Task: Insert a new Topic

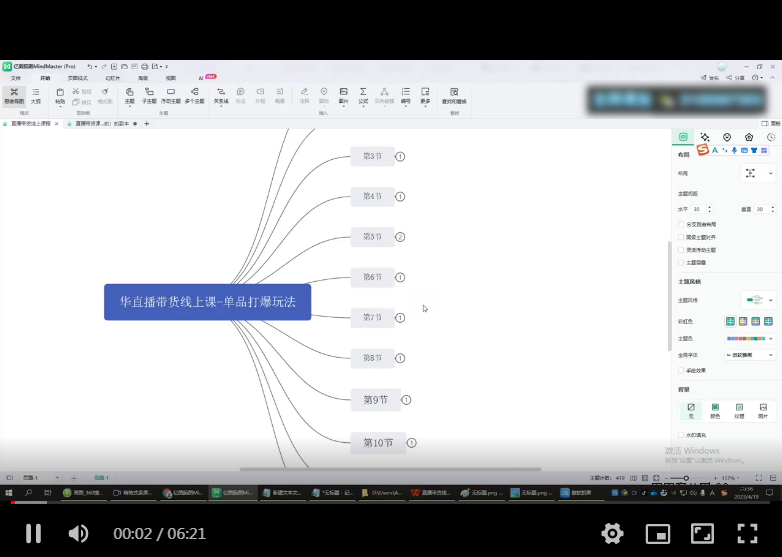Action: tap(130, 95)
